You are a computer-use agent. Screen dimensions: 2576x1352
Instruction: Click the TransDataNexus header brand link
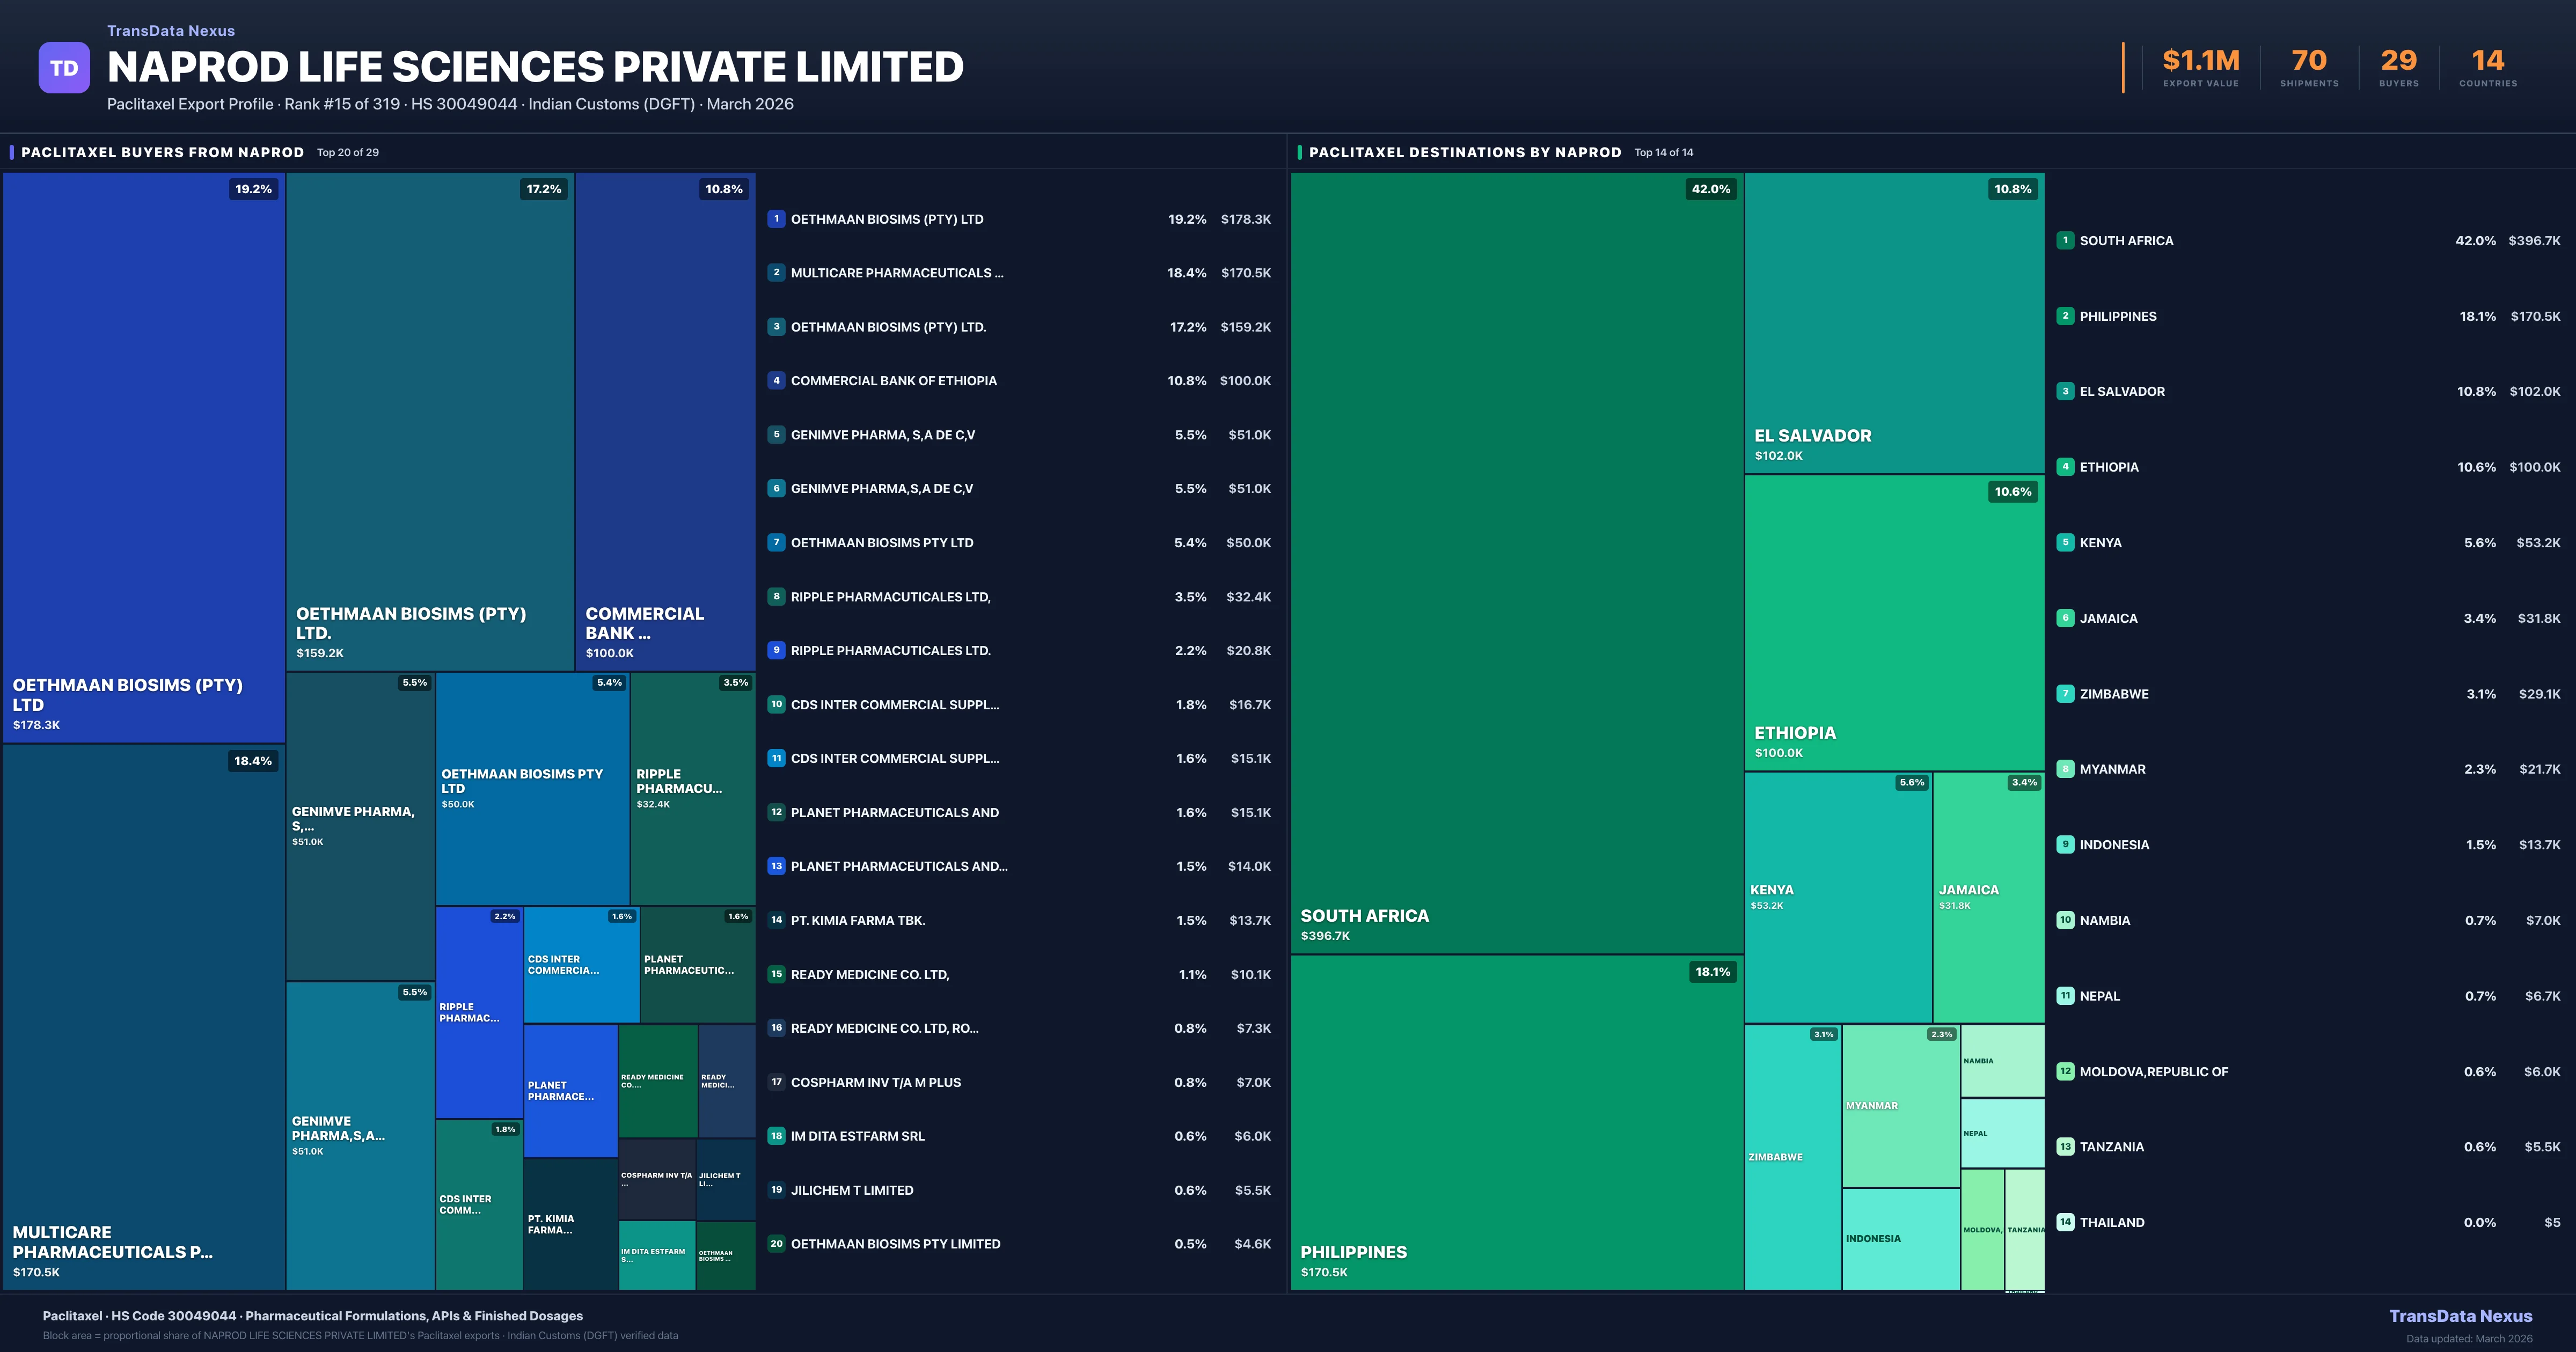pyautogui.click(x=171, y=31)
